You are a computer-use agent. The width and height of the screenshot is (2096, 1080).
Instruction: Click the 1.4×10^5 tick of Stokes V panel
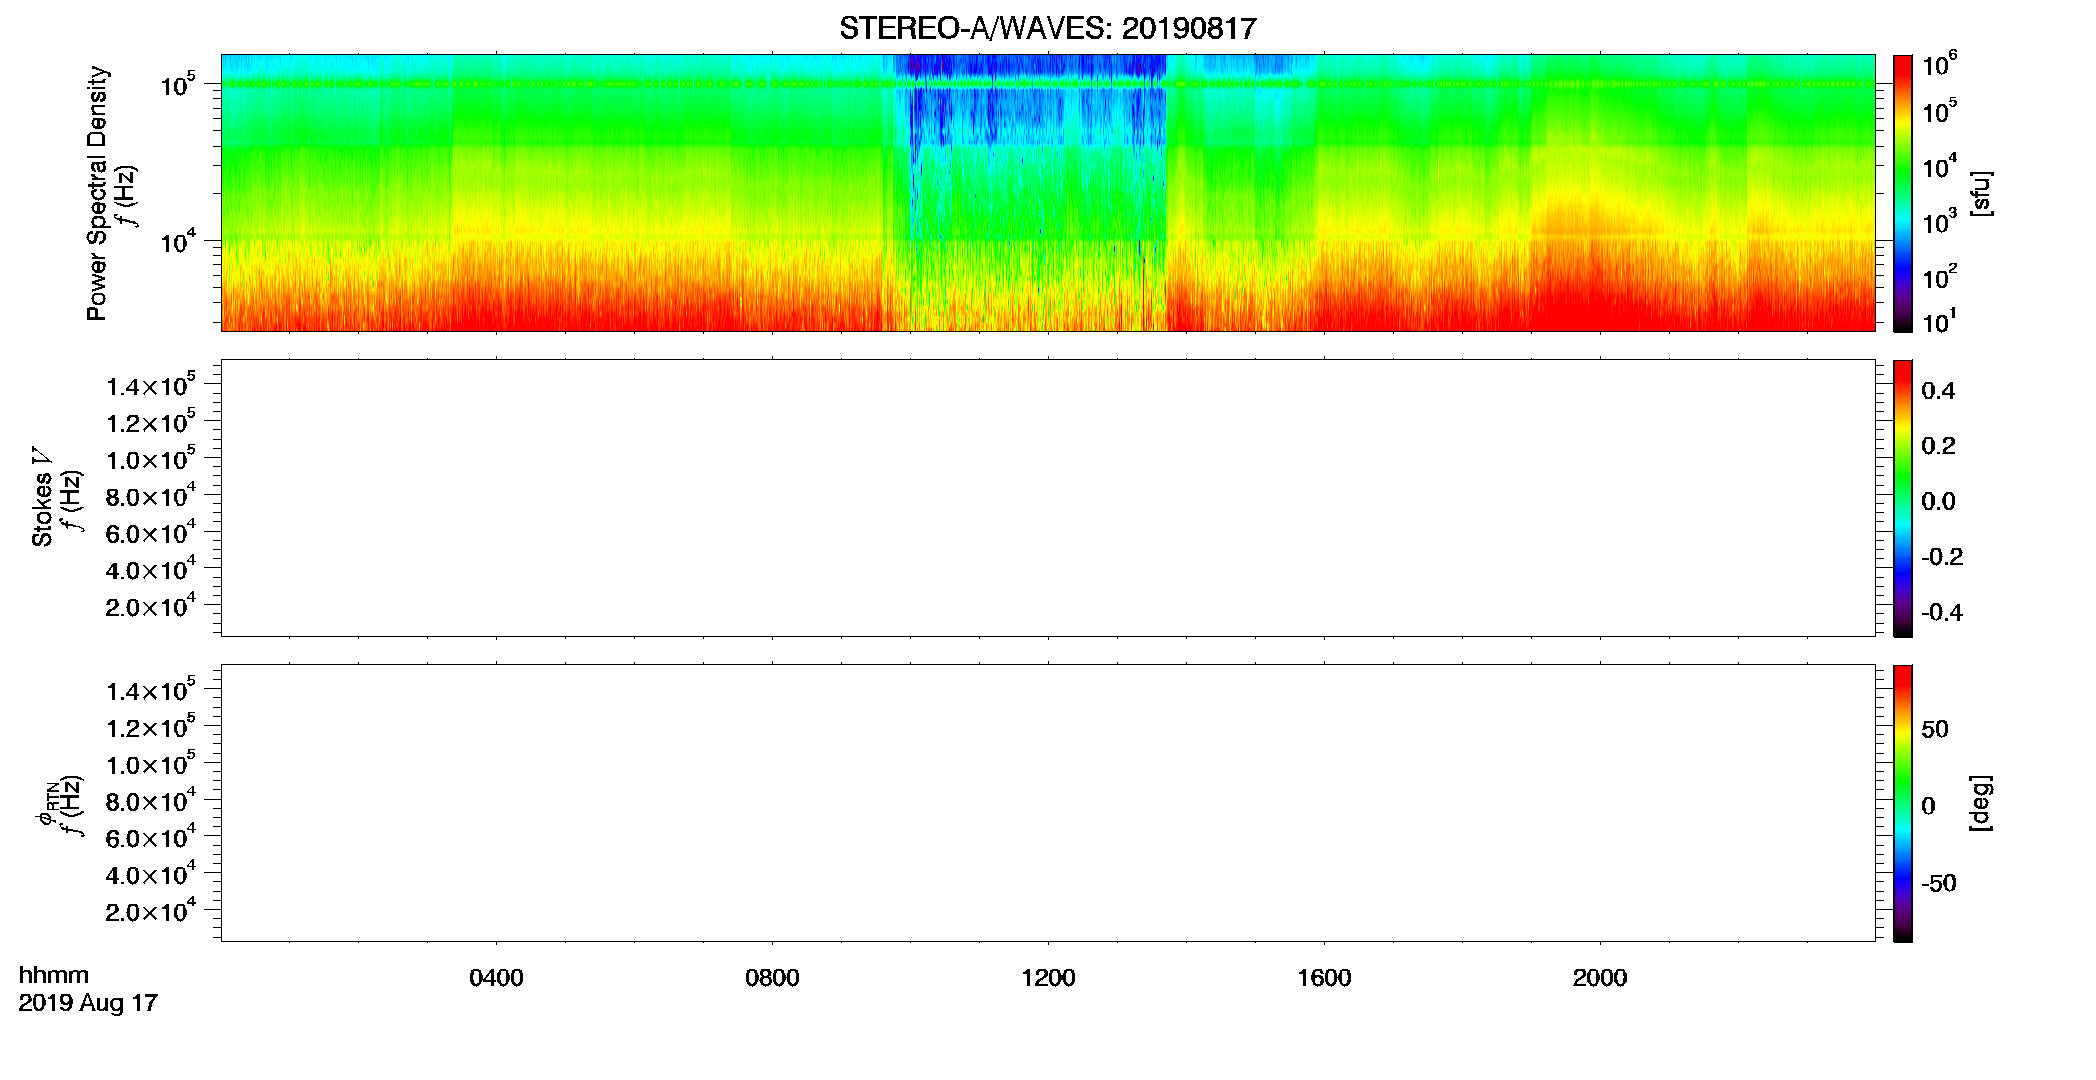(x=151, y=384)
